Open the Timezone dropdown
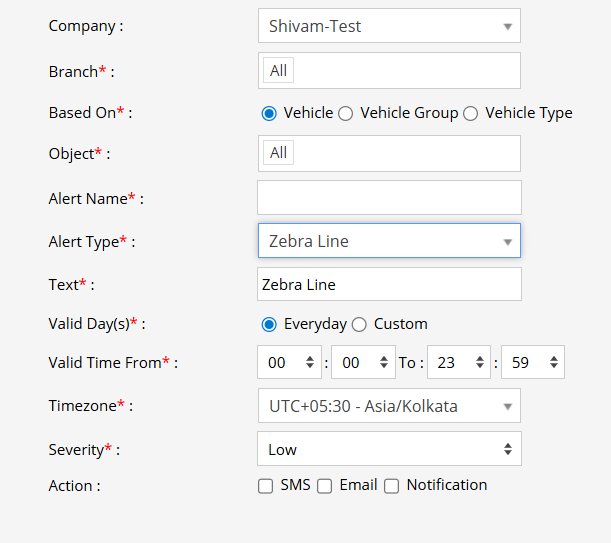The height and width of the screenshot is (543, 611). [388, 406]
